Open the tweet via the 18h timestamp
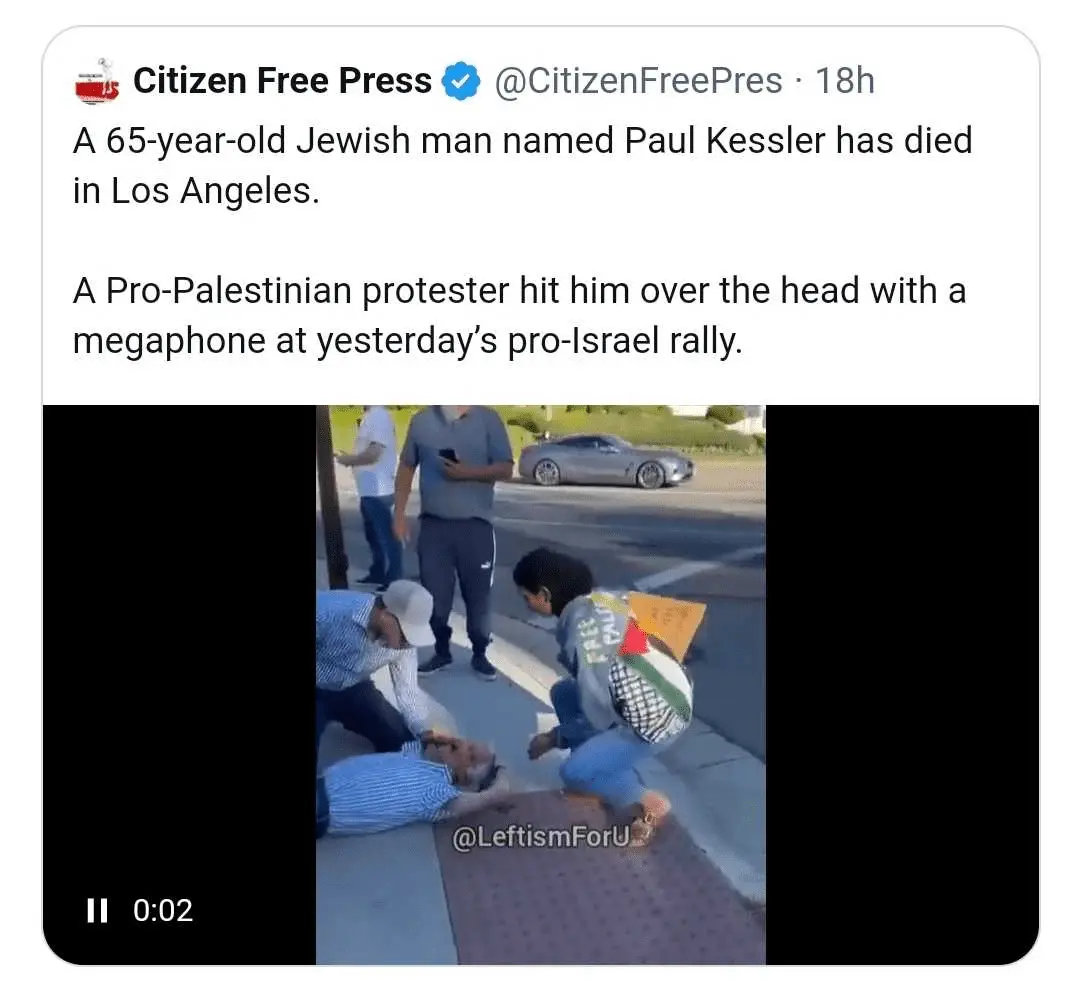The image size is (1080, 986). click(x=845, y=81)
